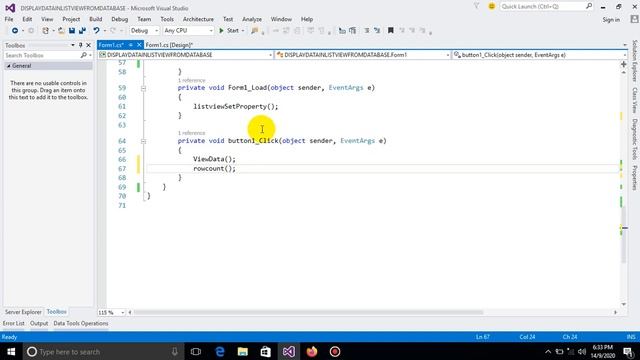The height and width of the screenshot is (360, 640).
Task: Close the Form1.cs code tab
Action: 139,45
